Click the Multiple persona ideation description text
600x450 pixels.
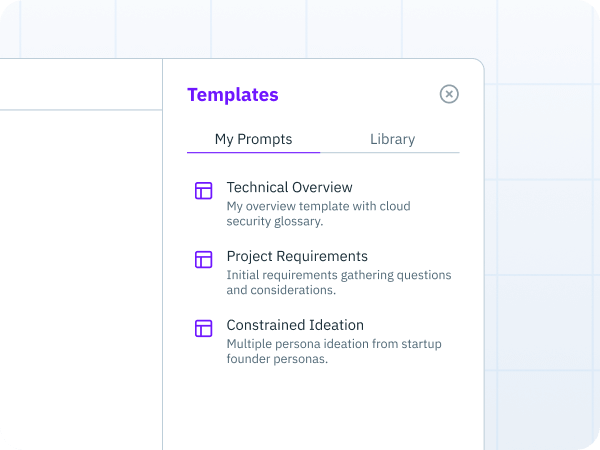pos(334,351)
